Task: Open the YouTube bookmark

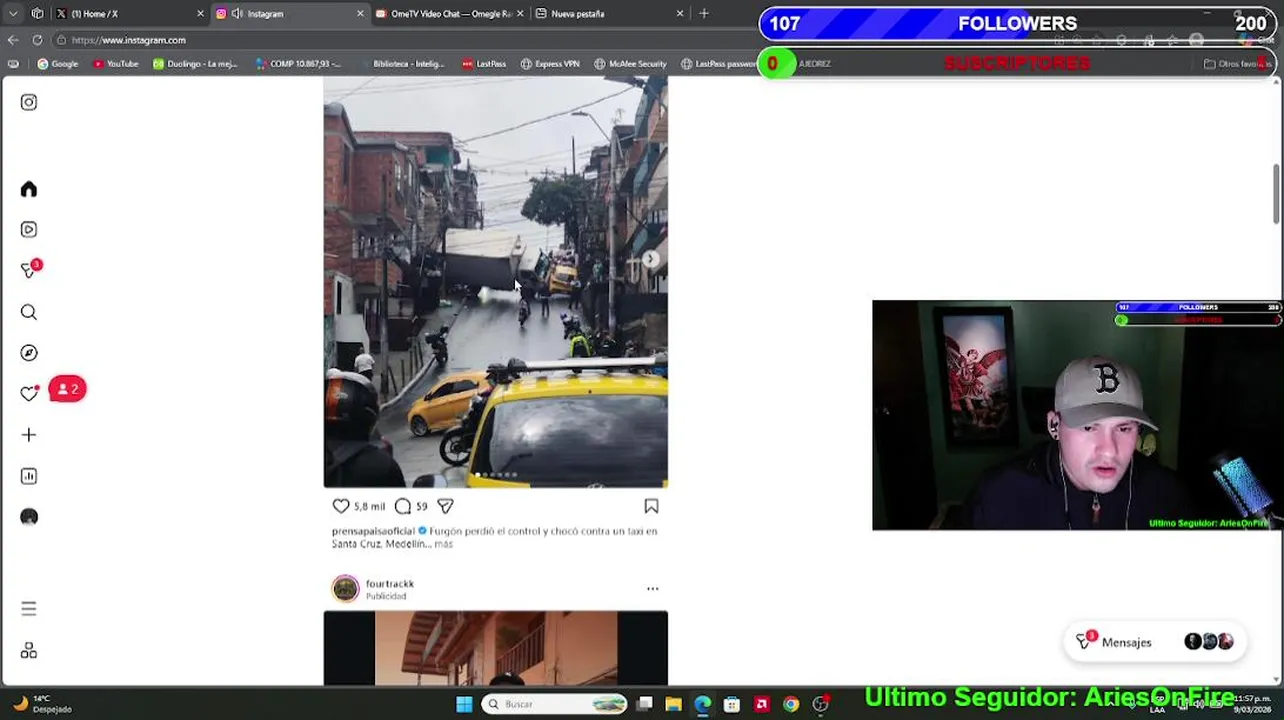Action: click(115, 64)
